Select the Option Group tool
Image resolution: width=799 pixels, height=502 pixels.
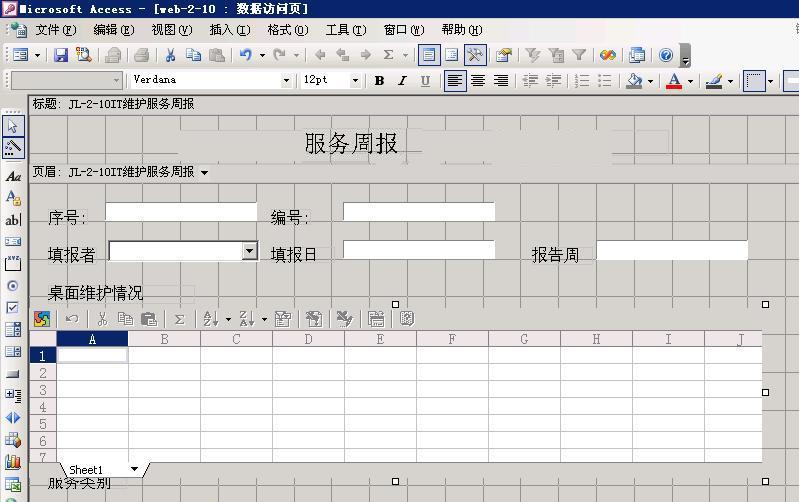pyautogui.click(x=13, y=263)
